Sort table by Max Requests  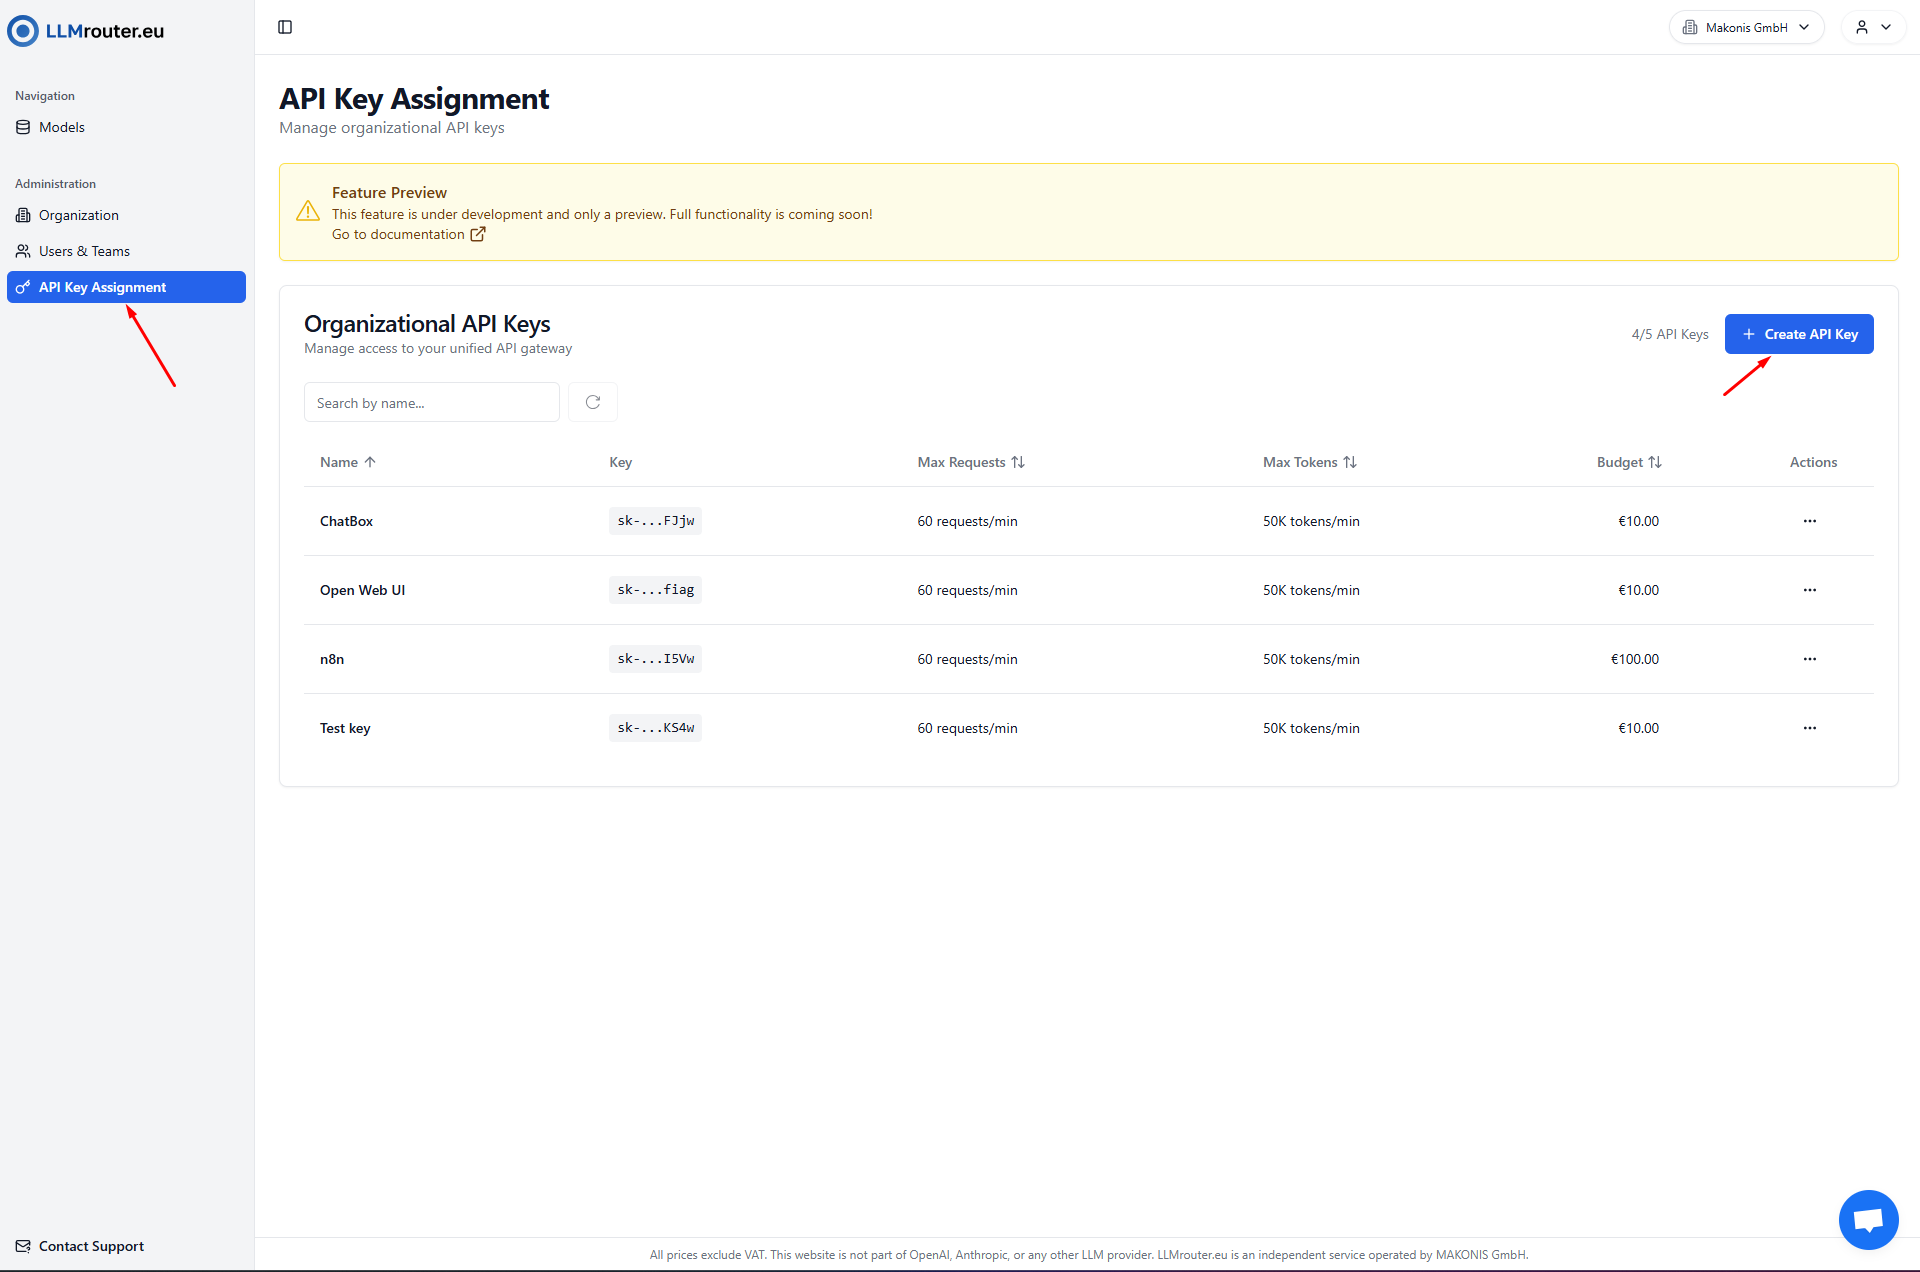(970, 462)
